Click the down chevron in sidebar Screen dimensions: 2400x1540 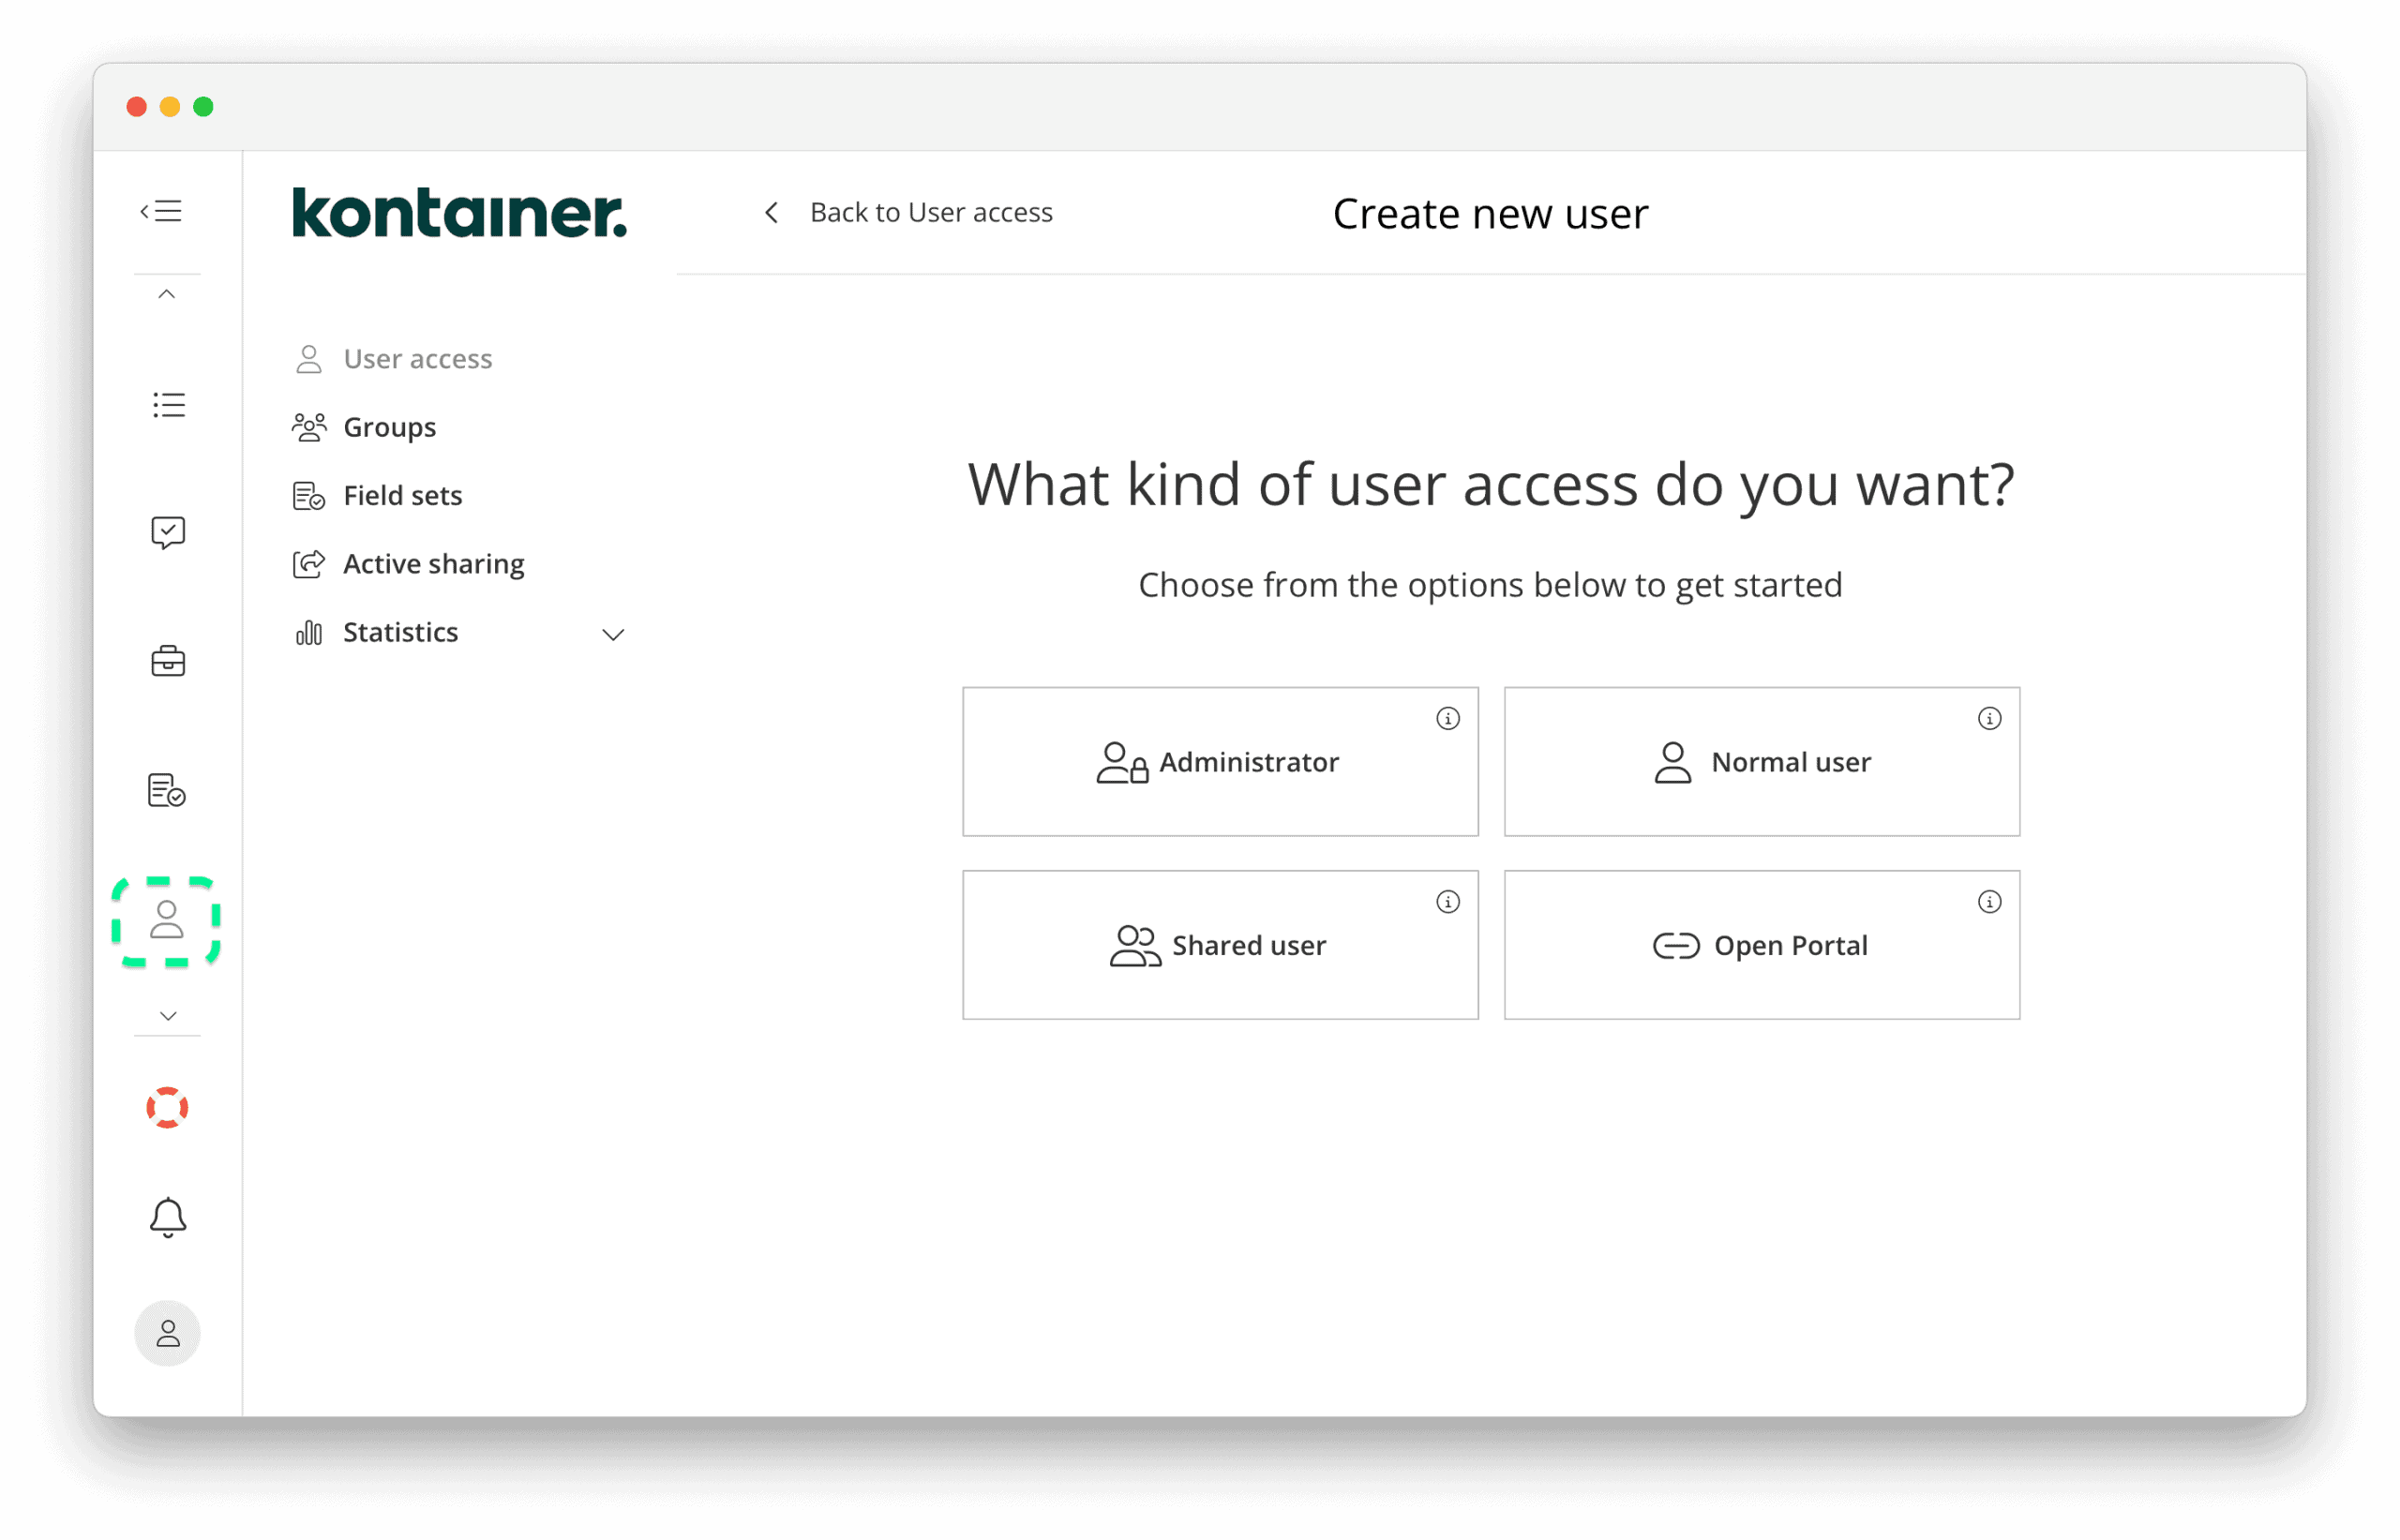pyautogui.click(x=168, y=1015)
